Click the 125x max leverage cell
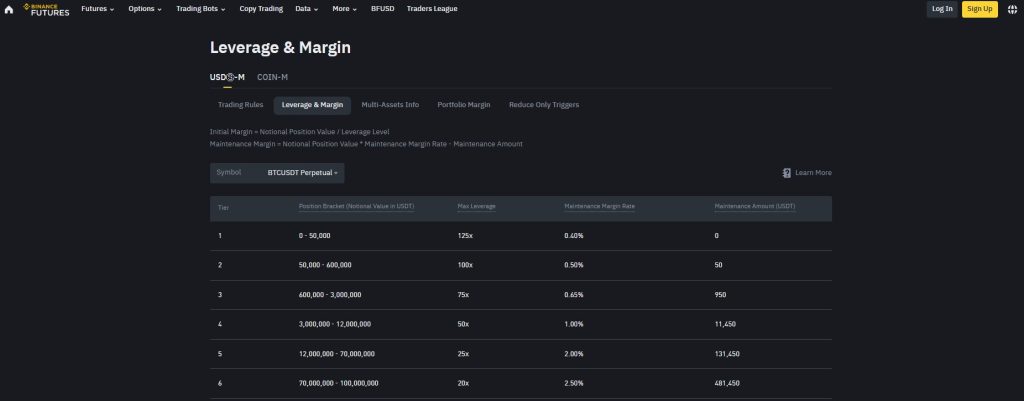The image size is (1024, 401). pos(465,236)
